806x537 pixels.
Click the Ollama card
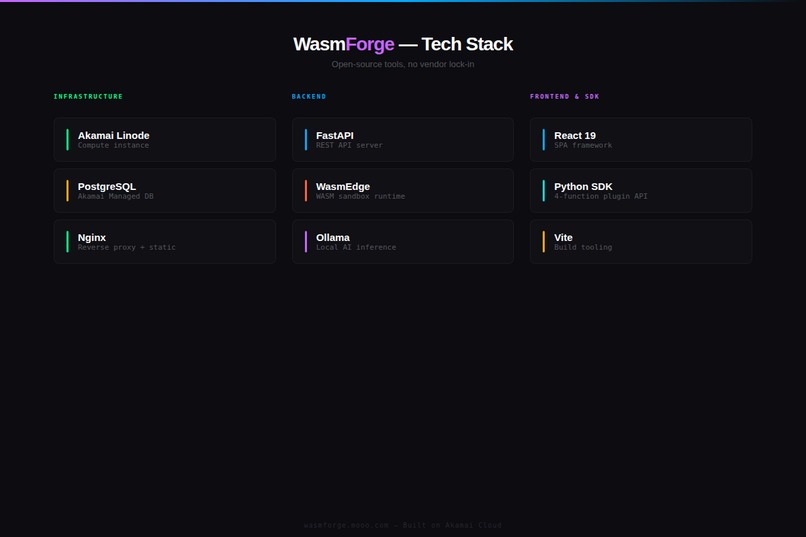(x=402, y=242)
